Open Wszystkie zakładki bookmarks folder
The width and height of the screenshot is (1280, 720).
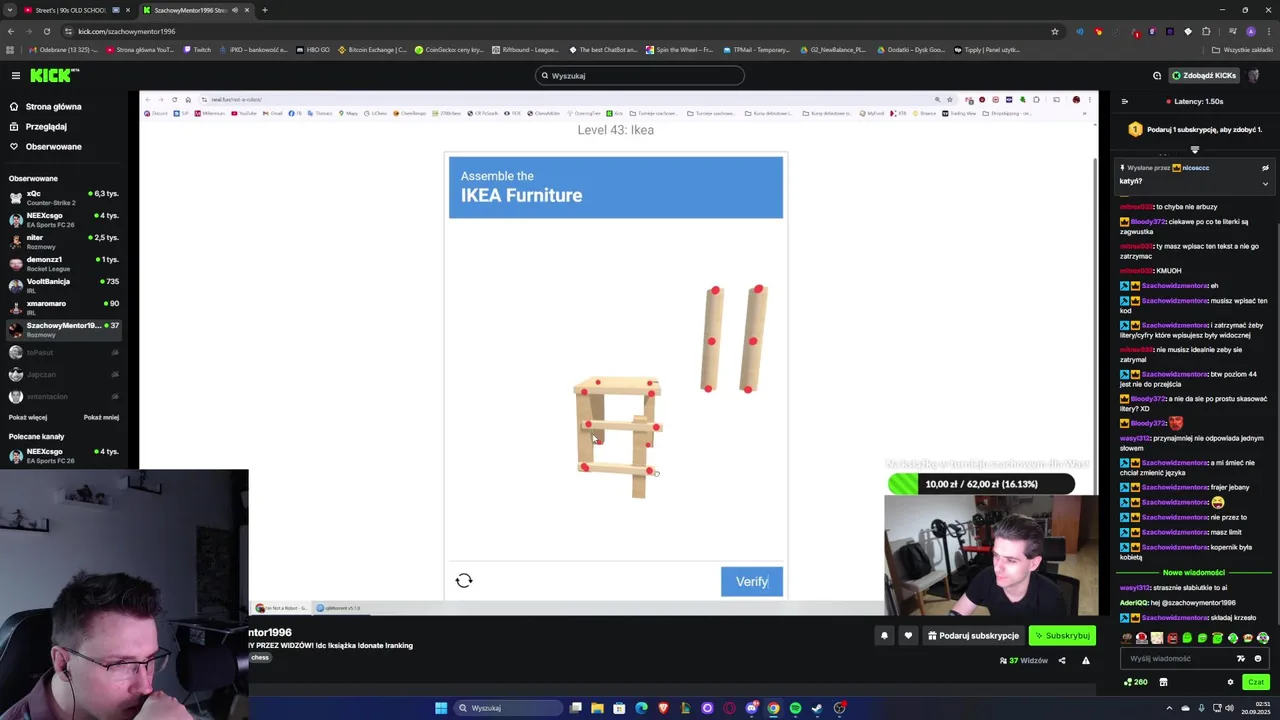pos(1241,49)
